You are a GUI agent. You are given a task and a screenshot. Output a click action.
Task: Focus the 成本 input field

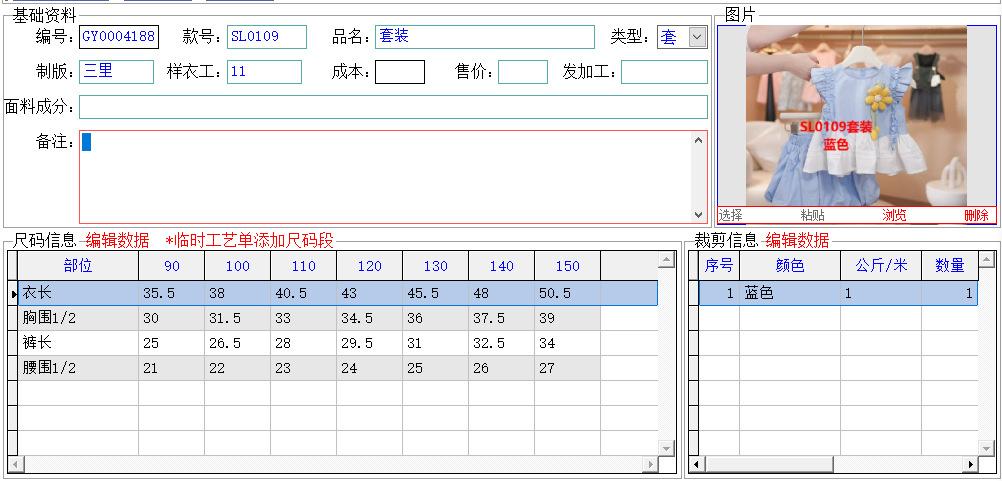point(399,72)
